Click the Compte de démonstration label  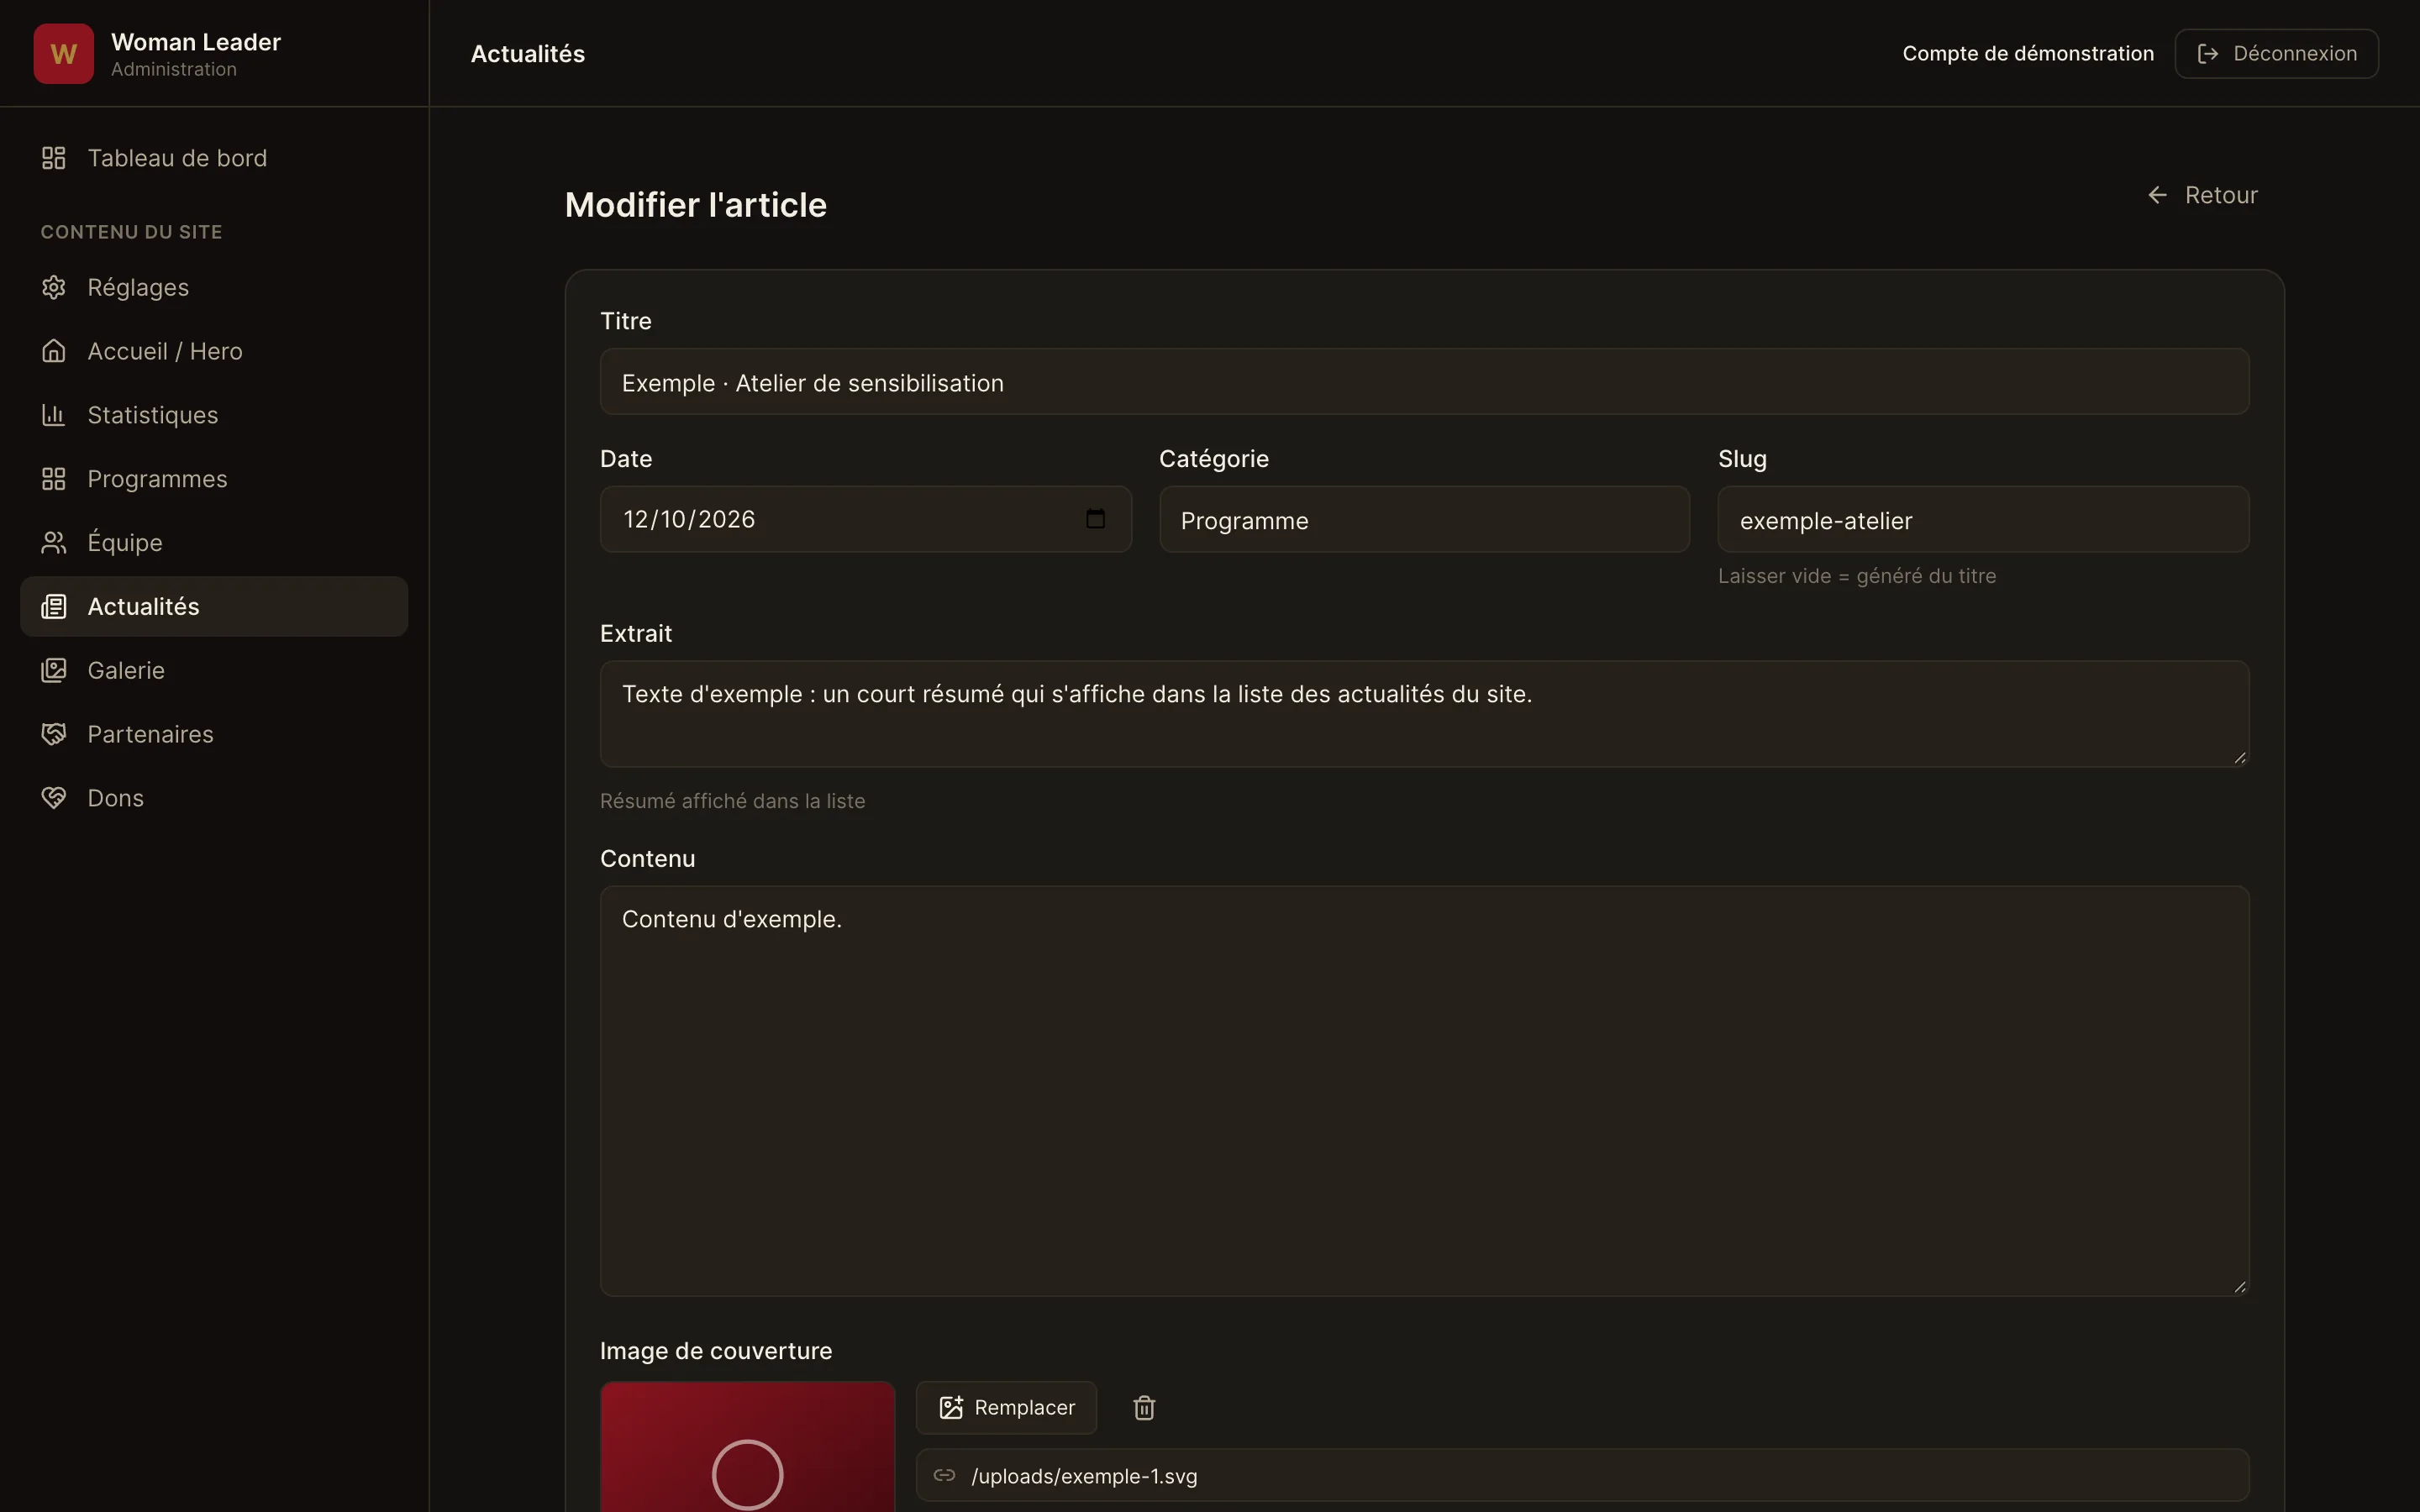tap(2028, 54)
